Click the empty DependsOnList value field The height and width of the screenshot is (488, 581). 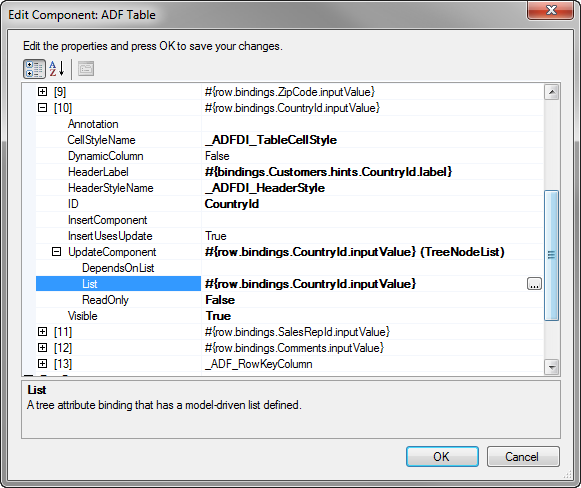click(372, 268)
